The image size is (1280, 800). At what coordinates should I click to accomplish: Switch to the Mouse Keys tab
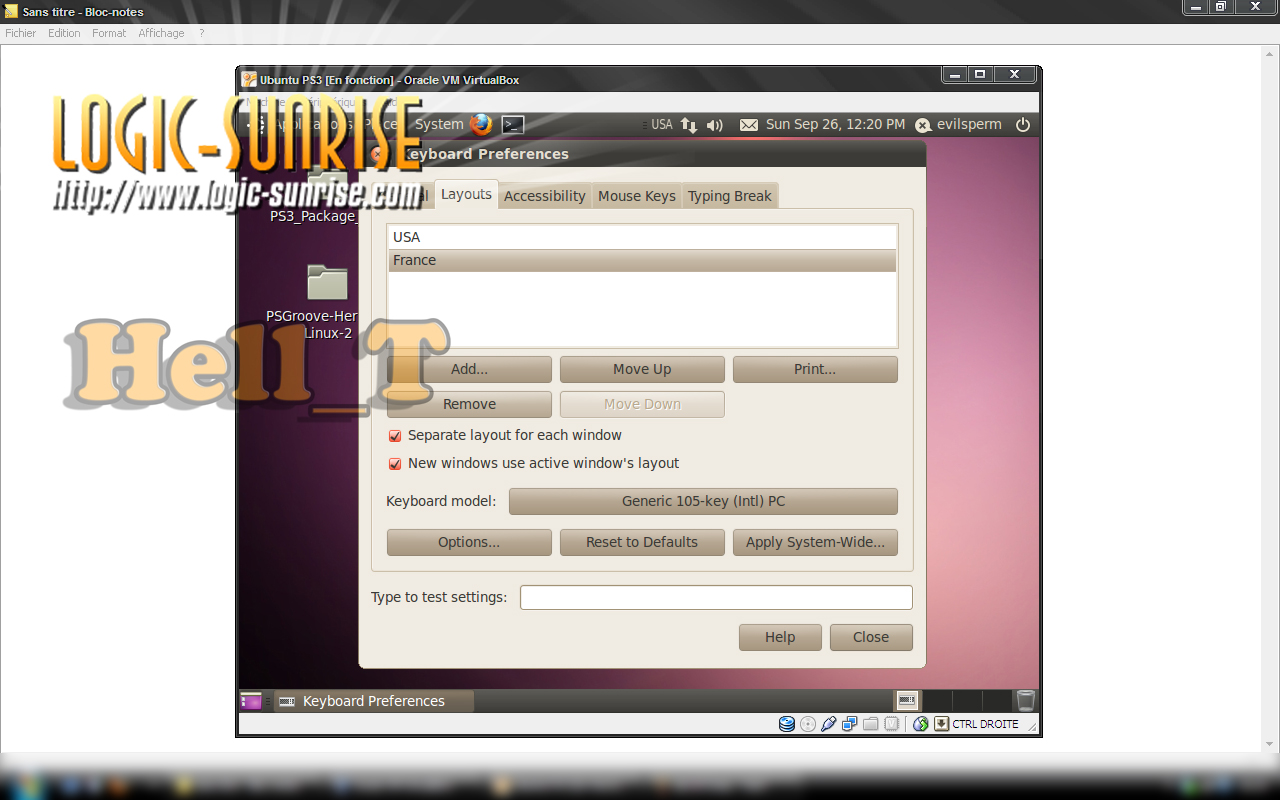coord(637,196)
